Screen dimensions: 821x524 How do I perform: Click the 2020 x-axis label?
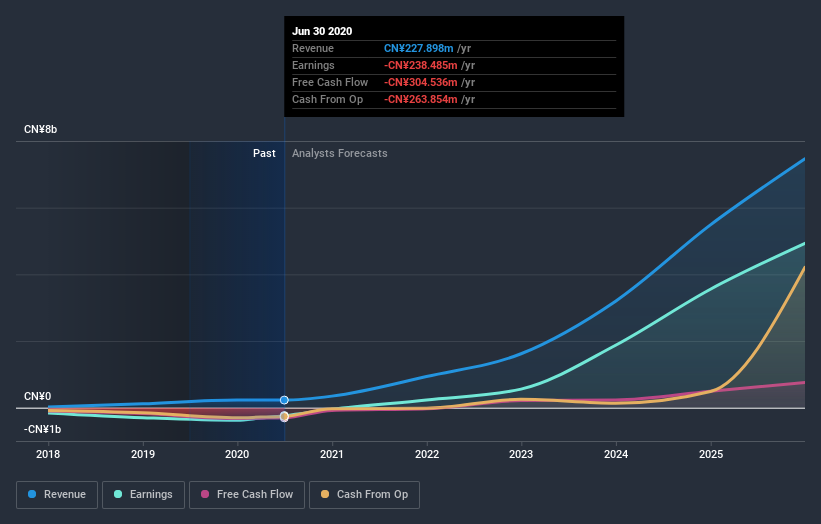237,454
